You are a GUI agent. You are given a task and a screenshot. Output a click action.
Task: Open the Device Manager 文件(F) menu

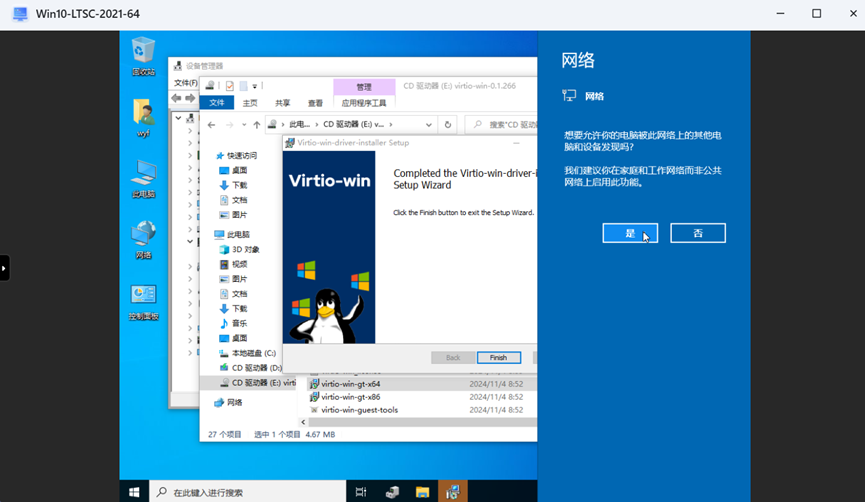(x=185, y=83)
